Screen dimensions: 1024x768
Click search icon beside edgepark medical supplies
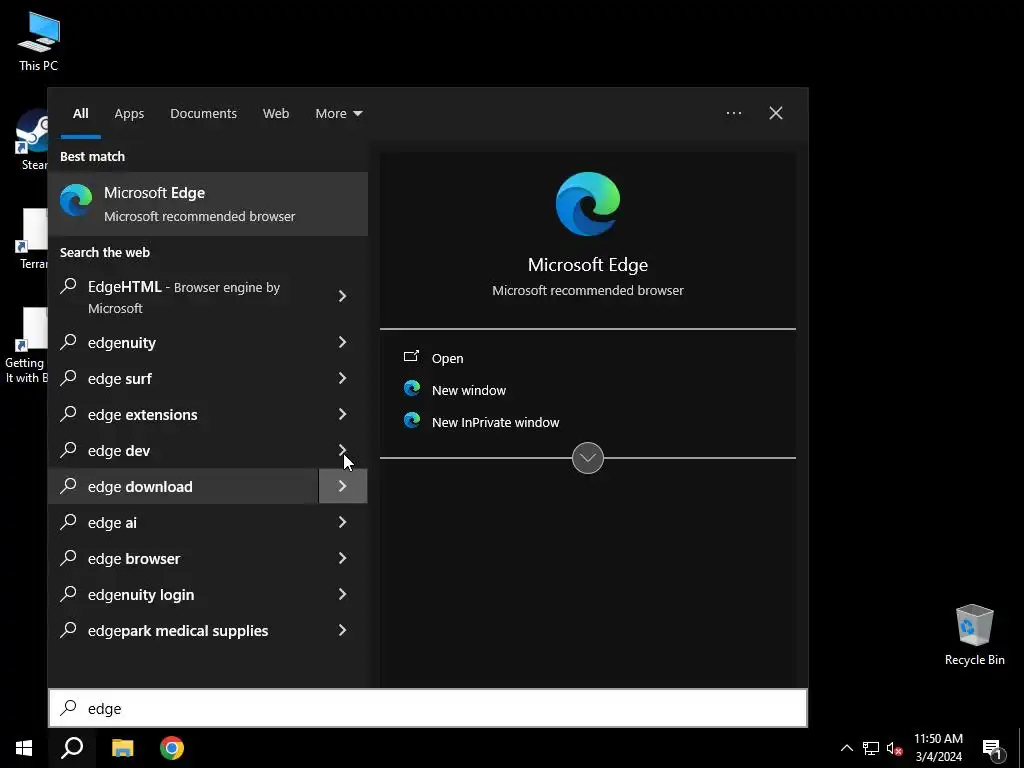pos(68,630)
